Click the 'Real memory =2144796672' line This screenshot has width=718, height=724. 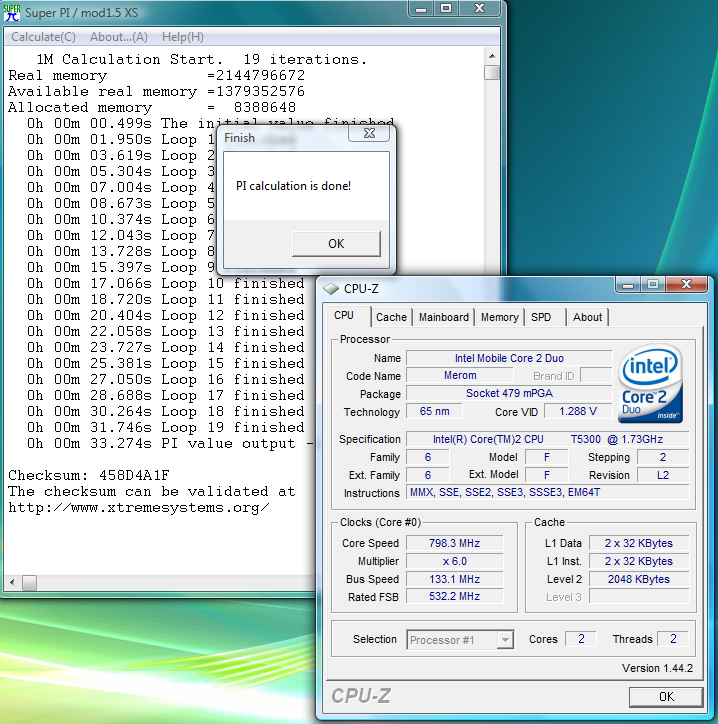pyautogui.click(x=157, y=75)
